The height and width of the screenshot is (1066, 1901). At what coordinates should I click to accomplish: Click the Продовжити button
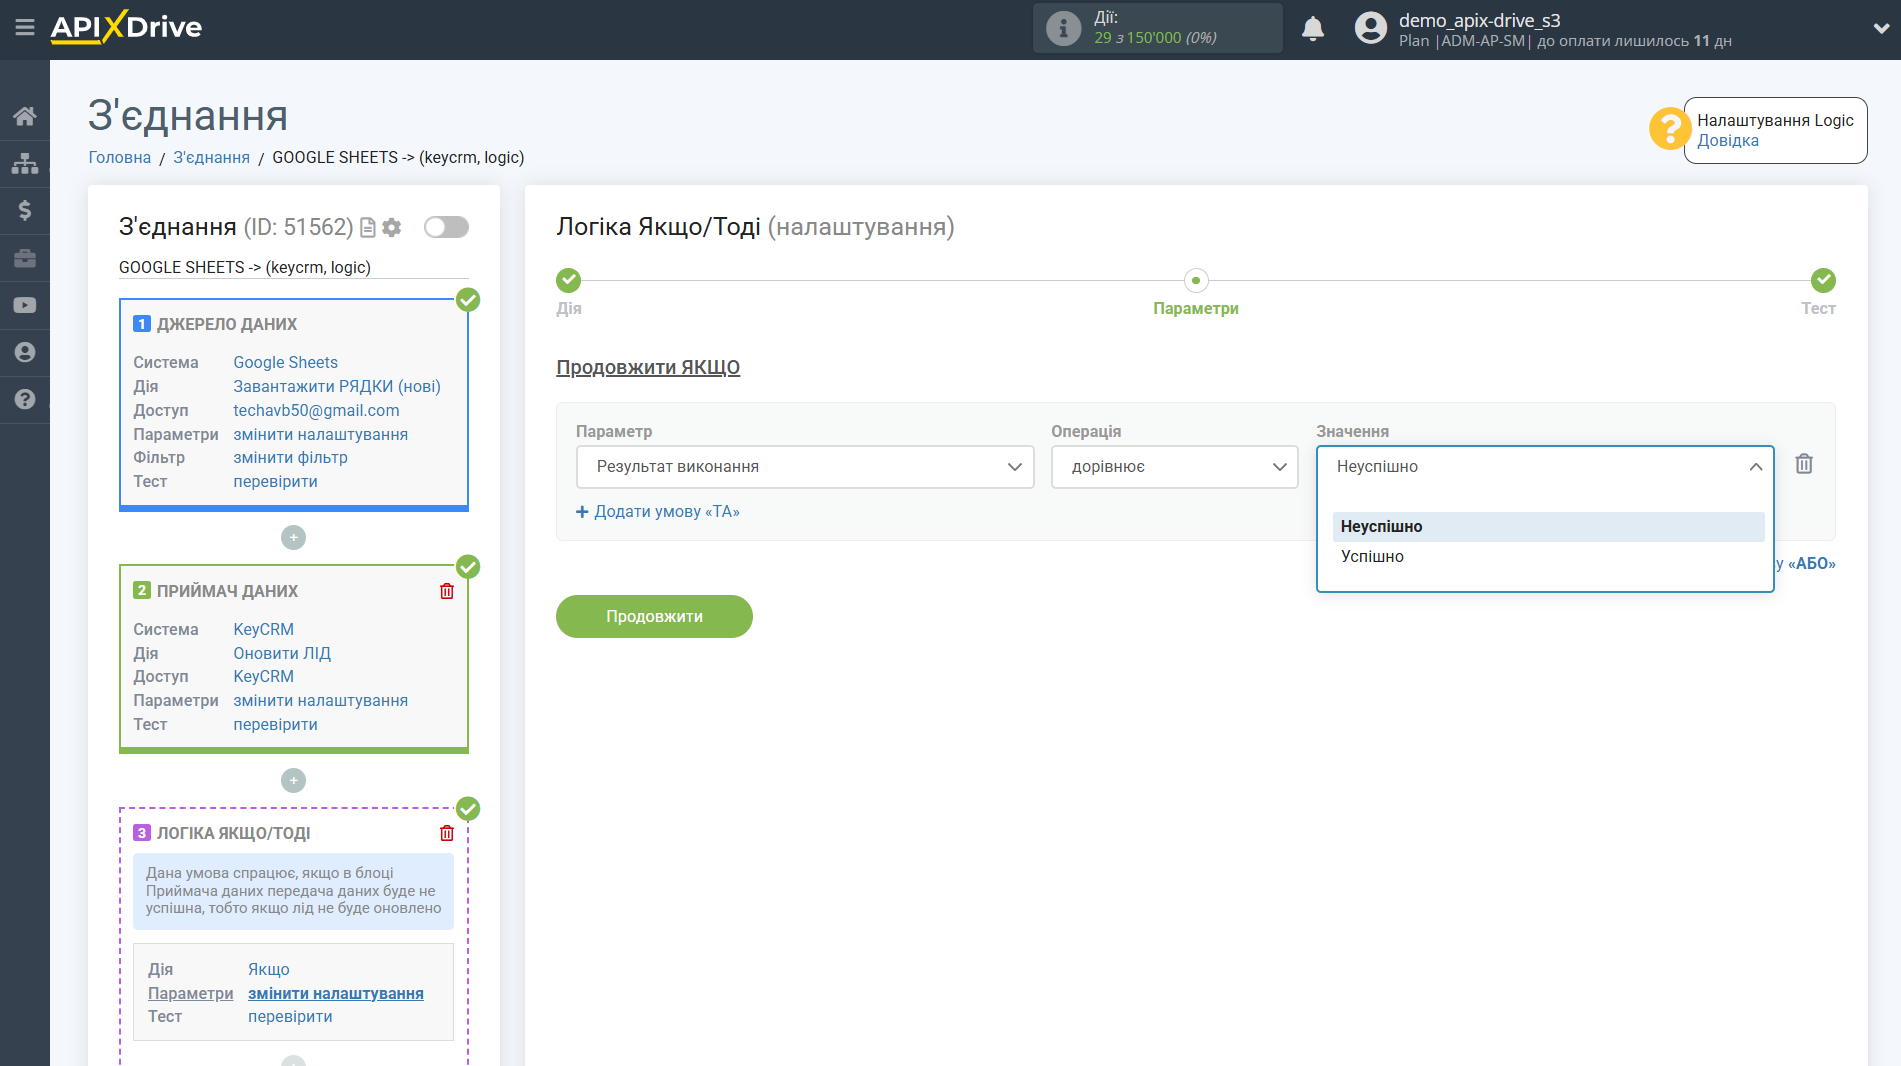(x=654, y=616)
